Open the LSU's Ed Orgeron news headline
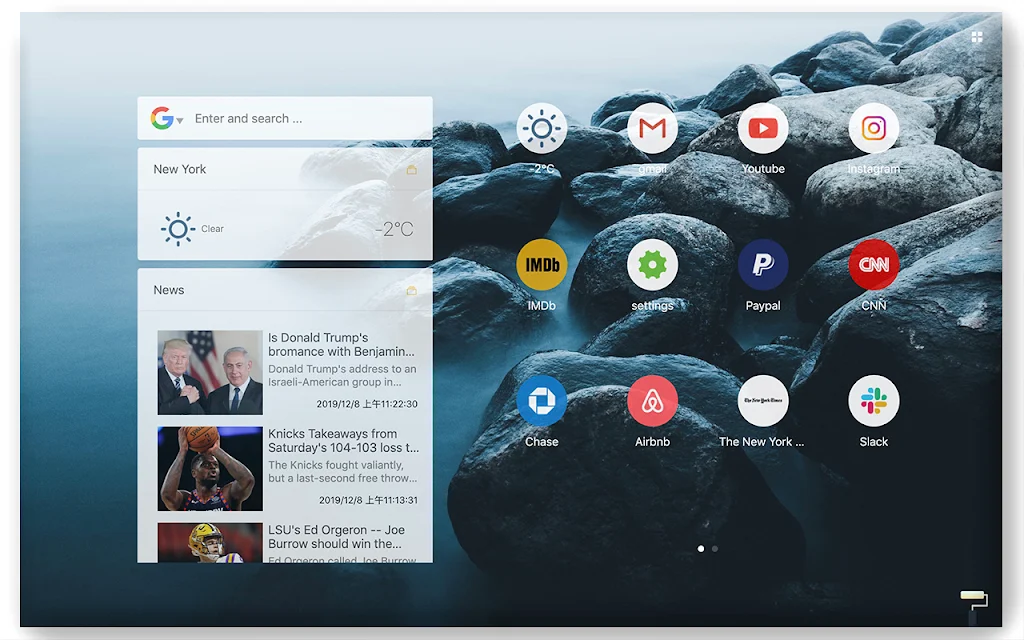Viewport: 1024px width, 640px height. [336, 537]
